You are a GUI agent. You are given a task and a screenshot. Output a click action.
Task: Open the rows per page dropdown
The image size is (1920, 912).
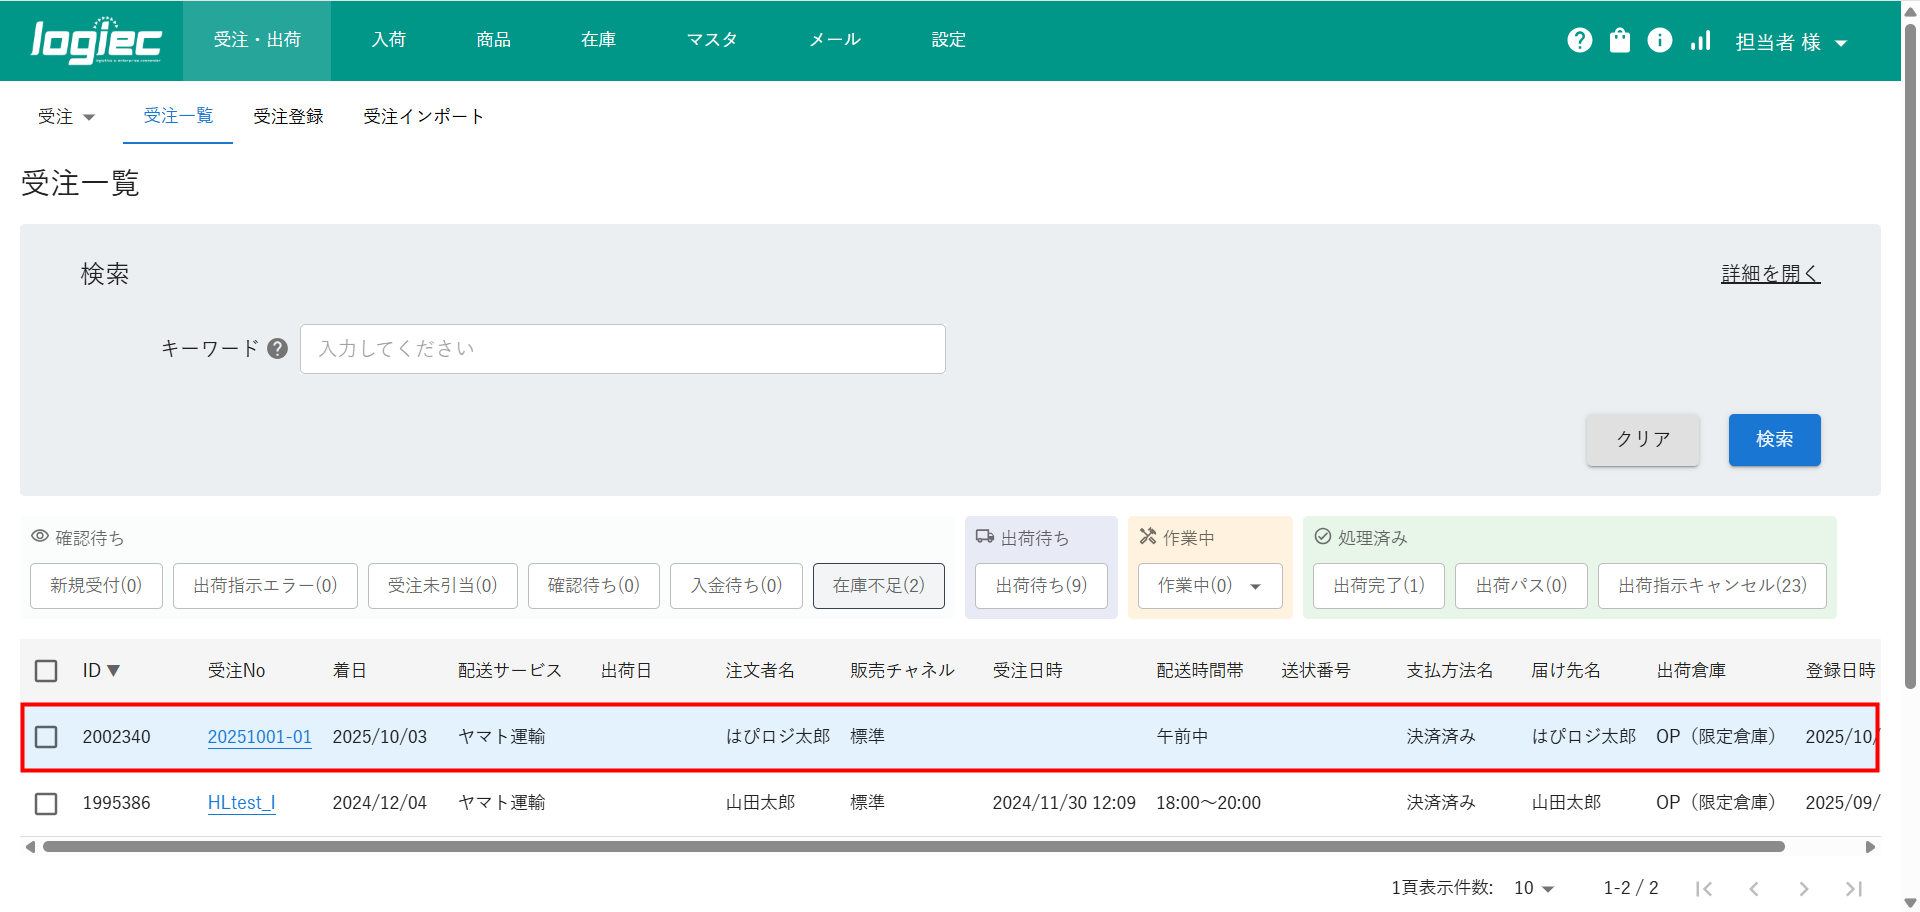[1533, 888]
